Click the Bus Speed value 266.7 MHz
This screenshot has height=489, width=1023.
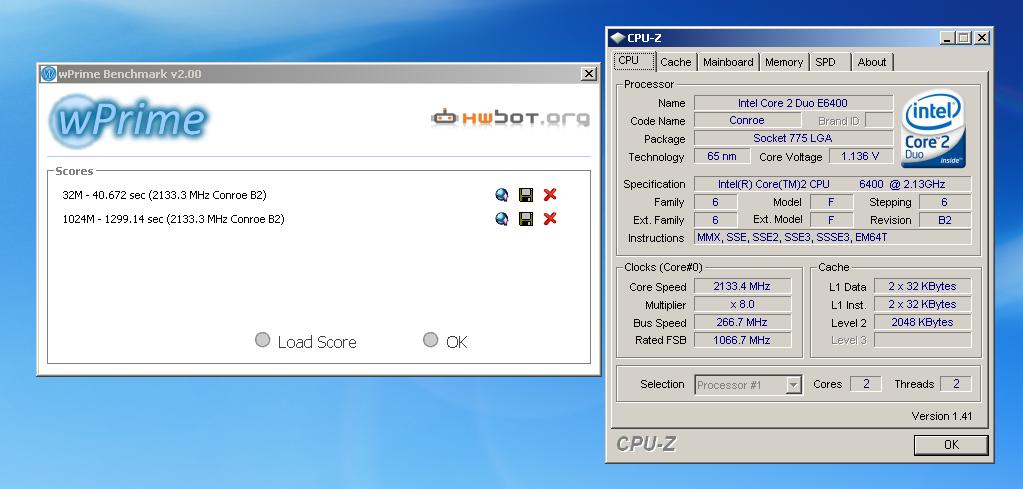coord(742,322)
